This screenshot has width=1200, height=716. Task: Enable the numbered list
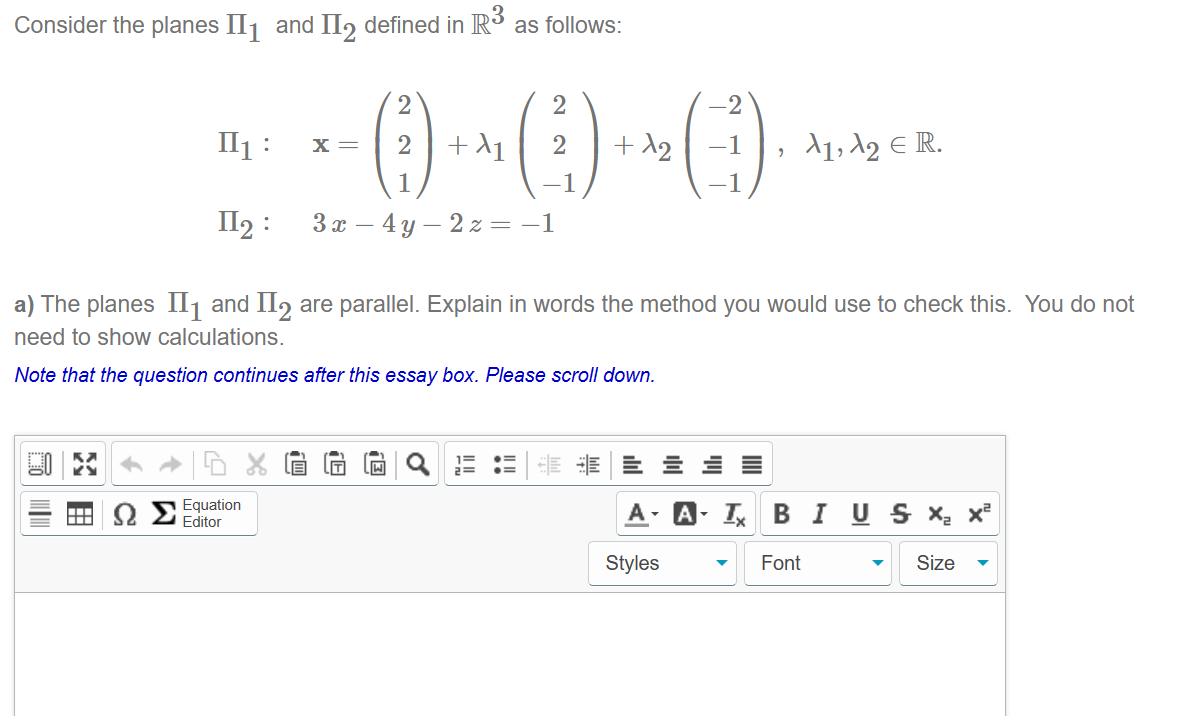pyautogui.click(x=463, y=463)
